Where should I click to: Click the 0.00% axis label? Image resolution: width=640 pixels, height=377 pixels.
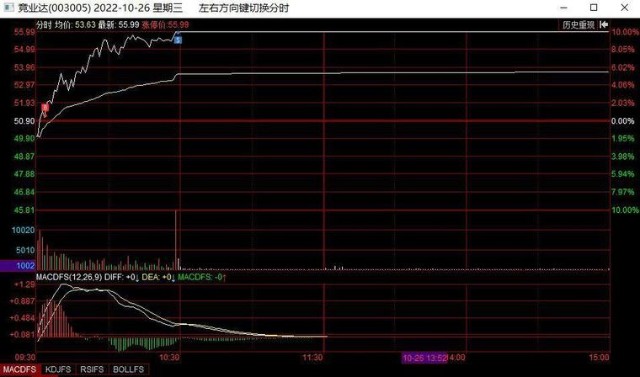tap(623, 121)
